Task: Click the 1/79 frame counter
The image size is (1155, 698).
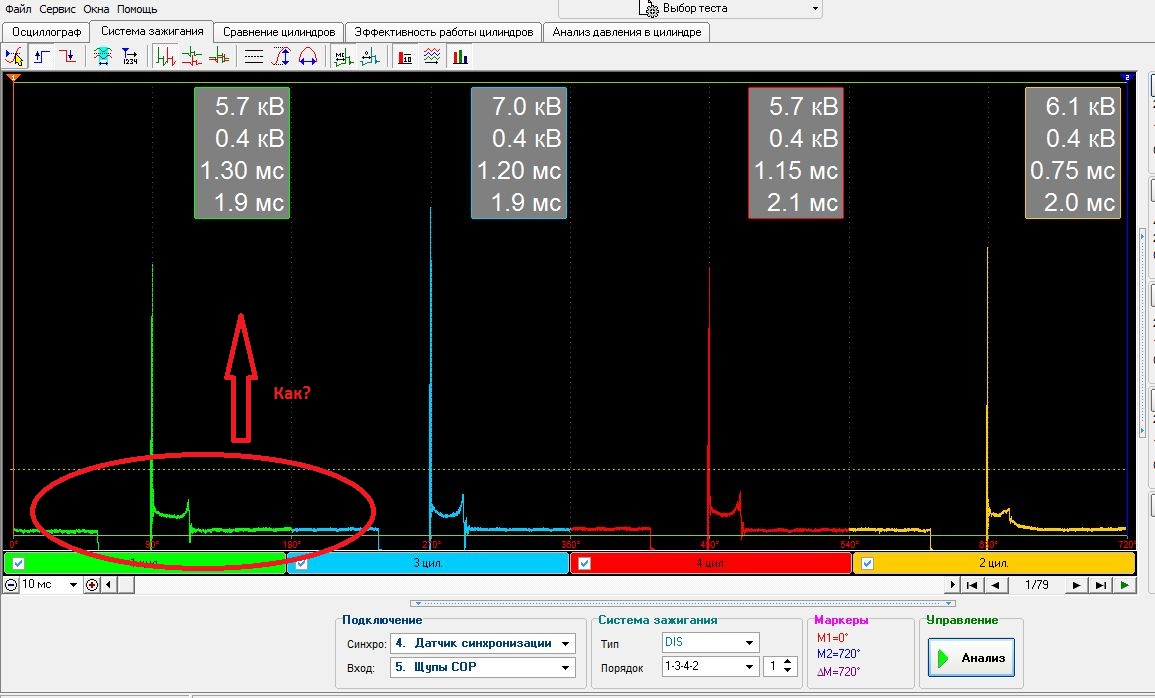Action: (x=1036, y=585)
